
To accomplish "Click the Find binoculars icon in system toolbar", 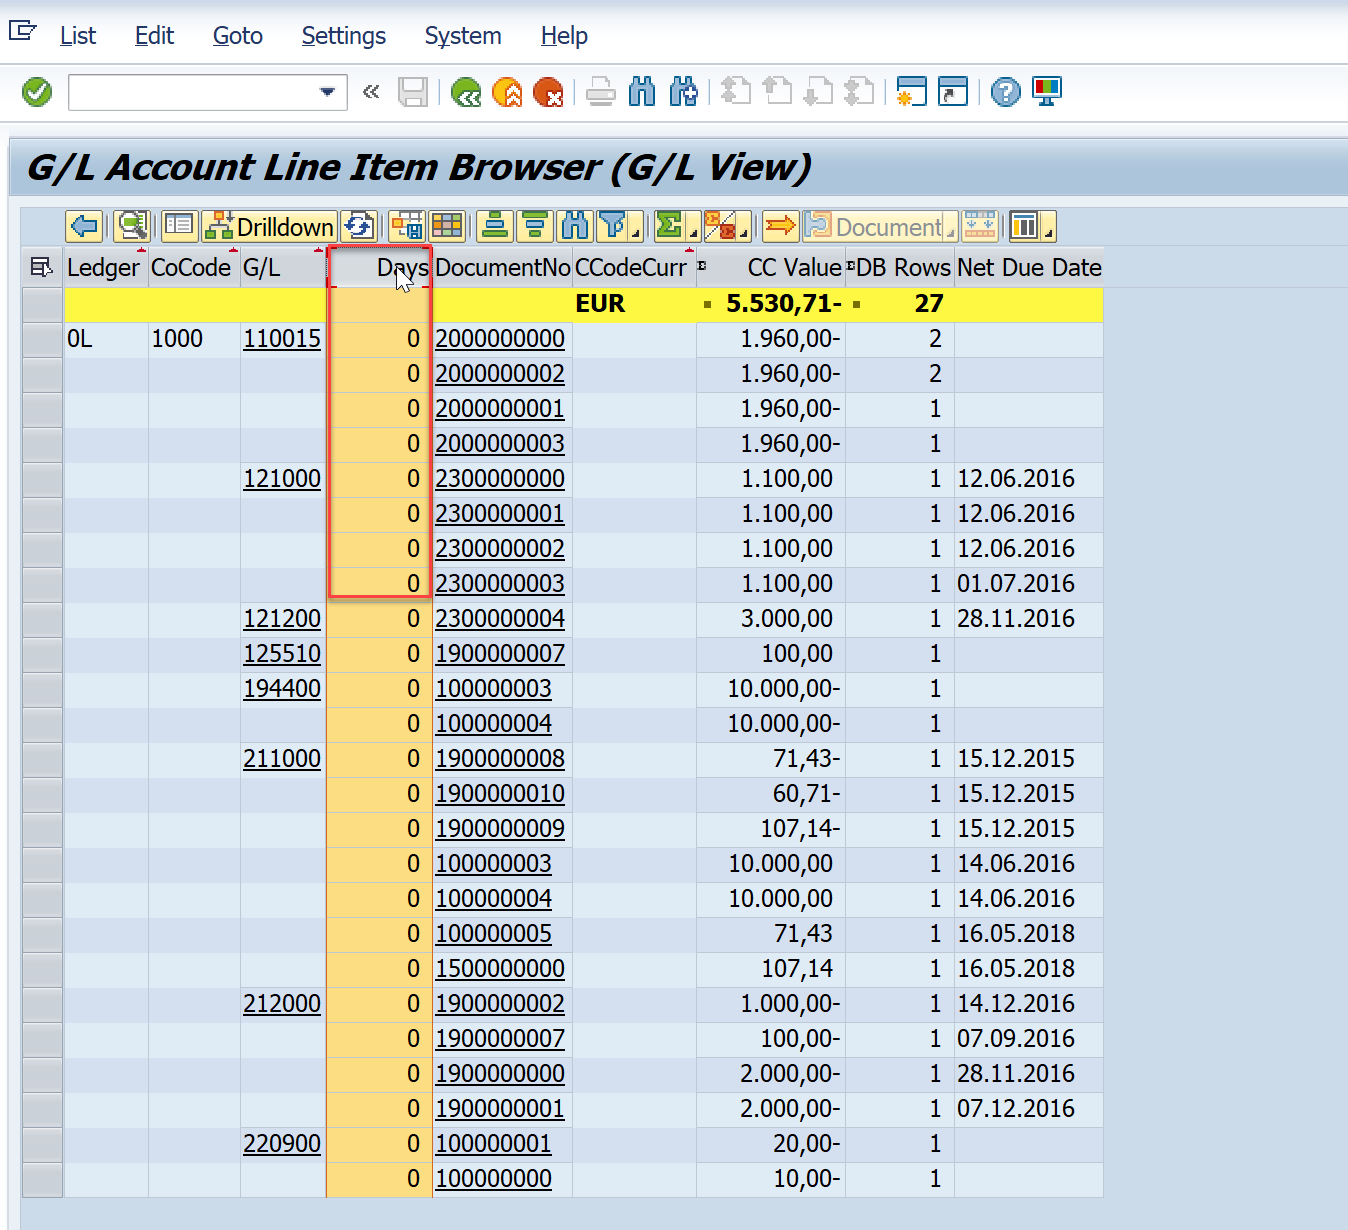I will pos(642,92).
